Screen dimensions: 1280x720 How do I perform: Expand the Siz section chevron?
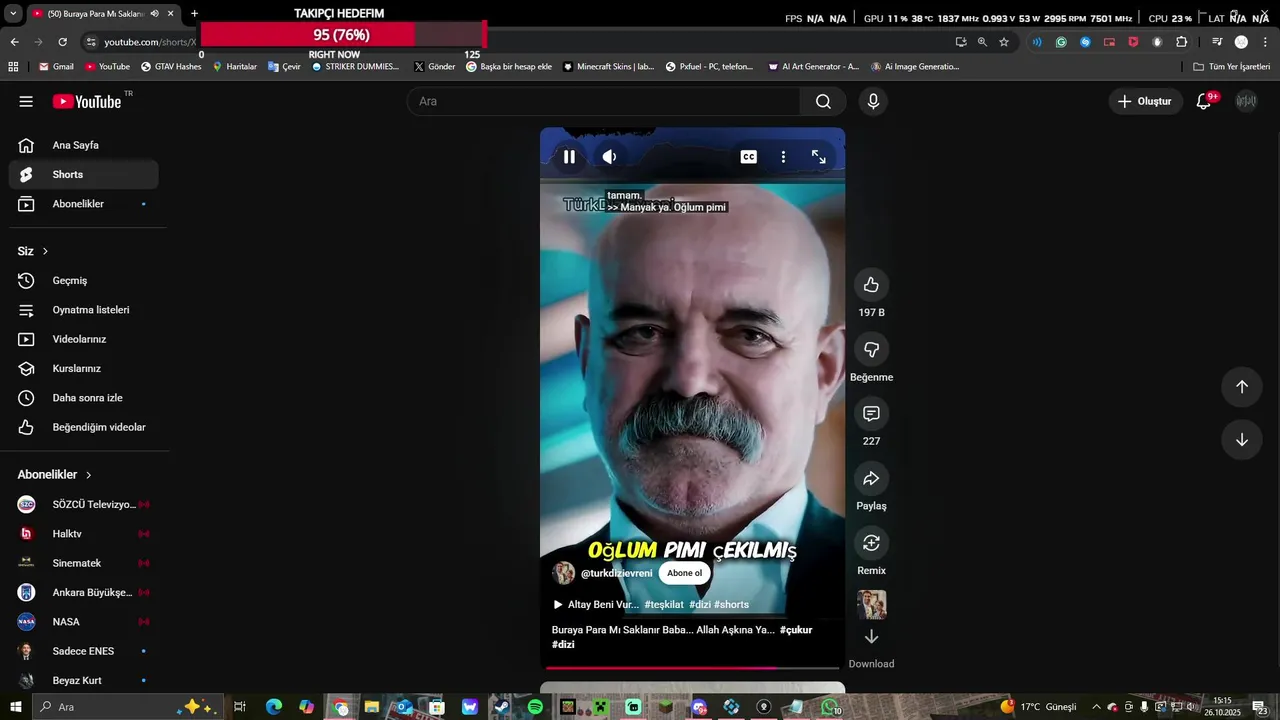tap(45, 251)
